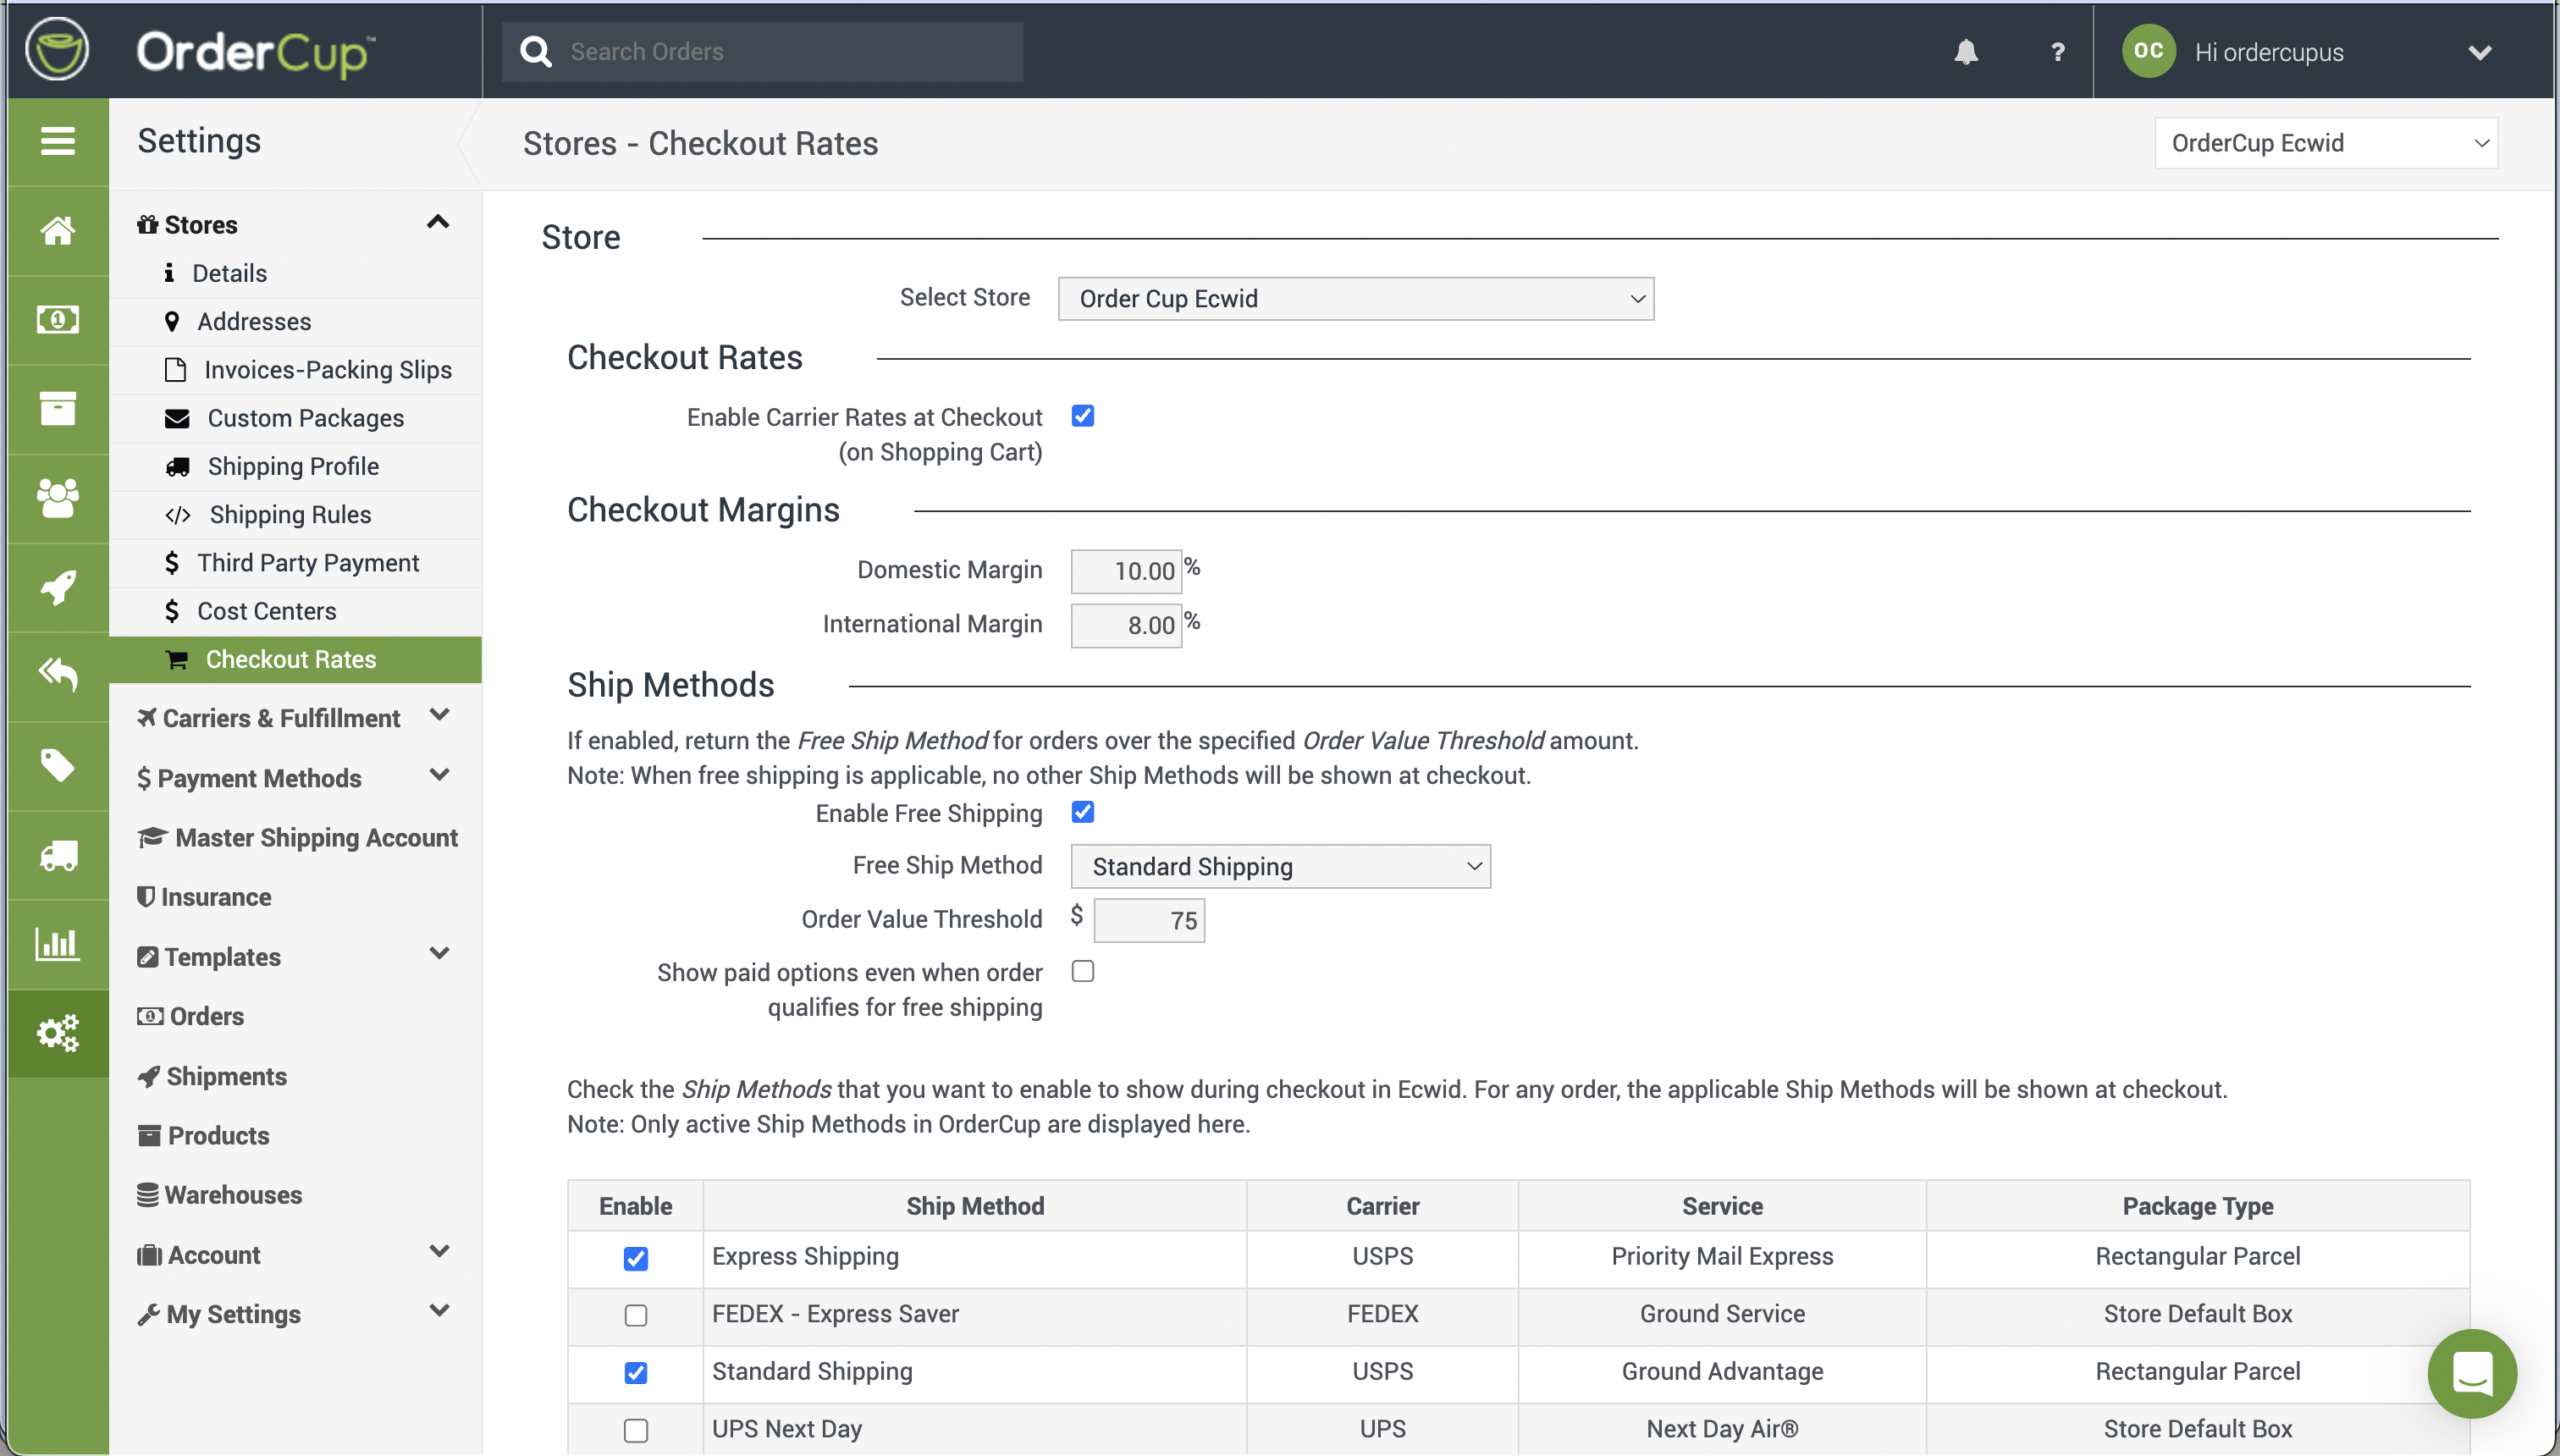Expand Carriers & Fulfillment section
Image resolution: width=2560 pixels, height=1456 pixels.
(x=439, y=715)
